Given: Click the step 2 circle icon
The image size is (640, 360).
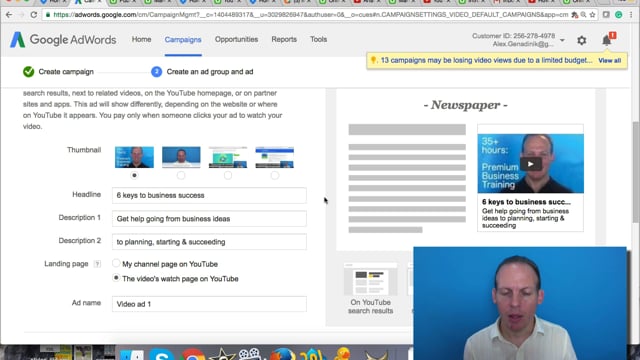Looking at the screenshot, I should pyautogui.click(x=156, y=72).
